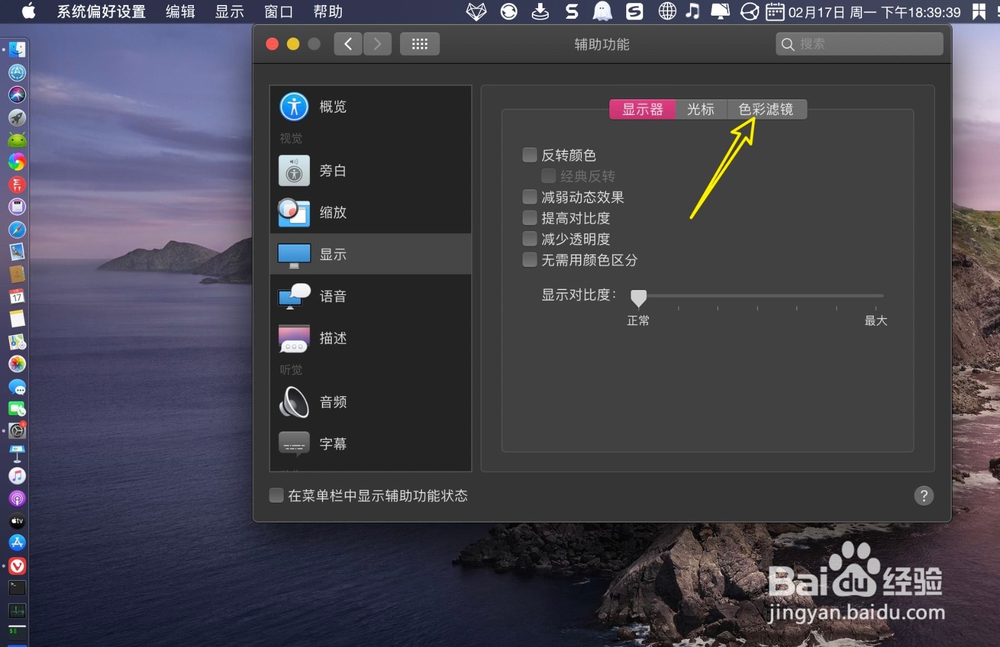
Task: Toggle 减少透明度 on
Action: pos(529,238)
